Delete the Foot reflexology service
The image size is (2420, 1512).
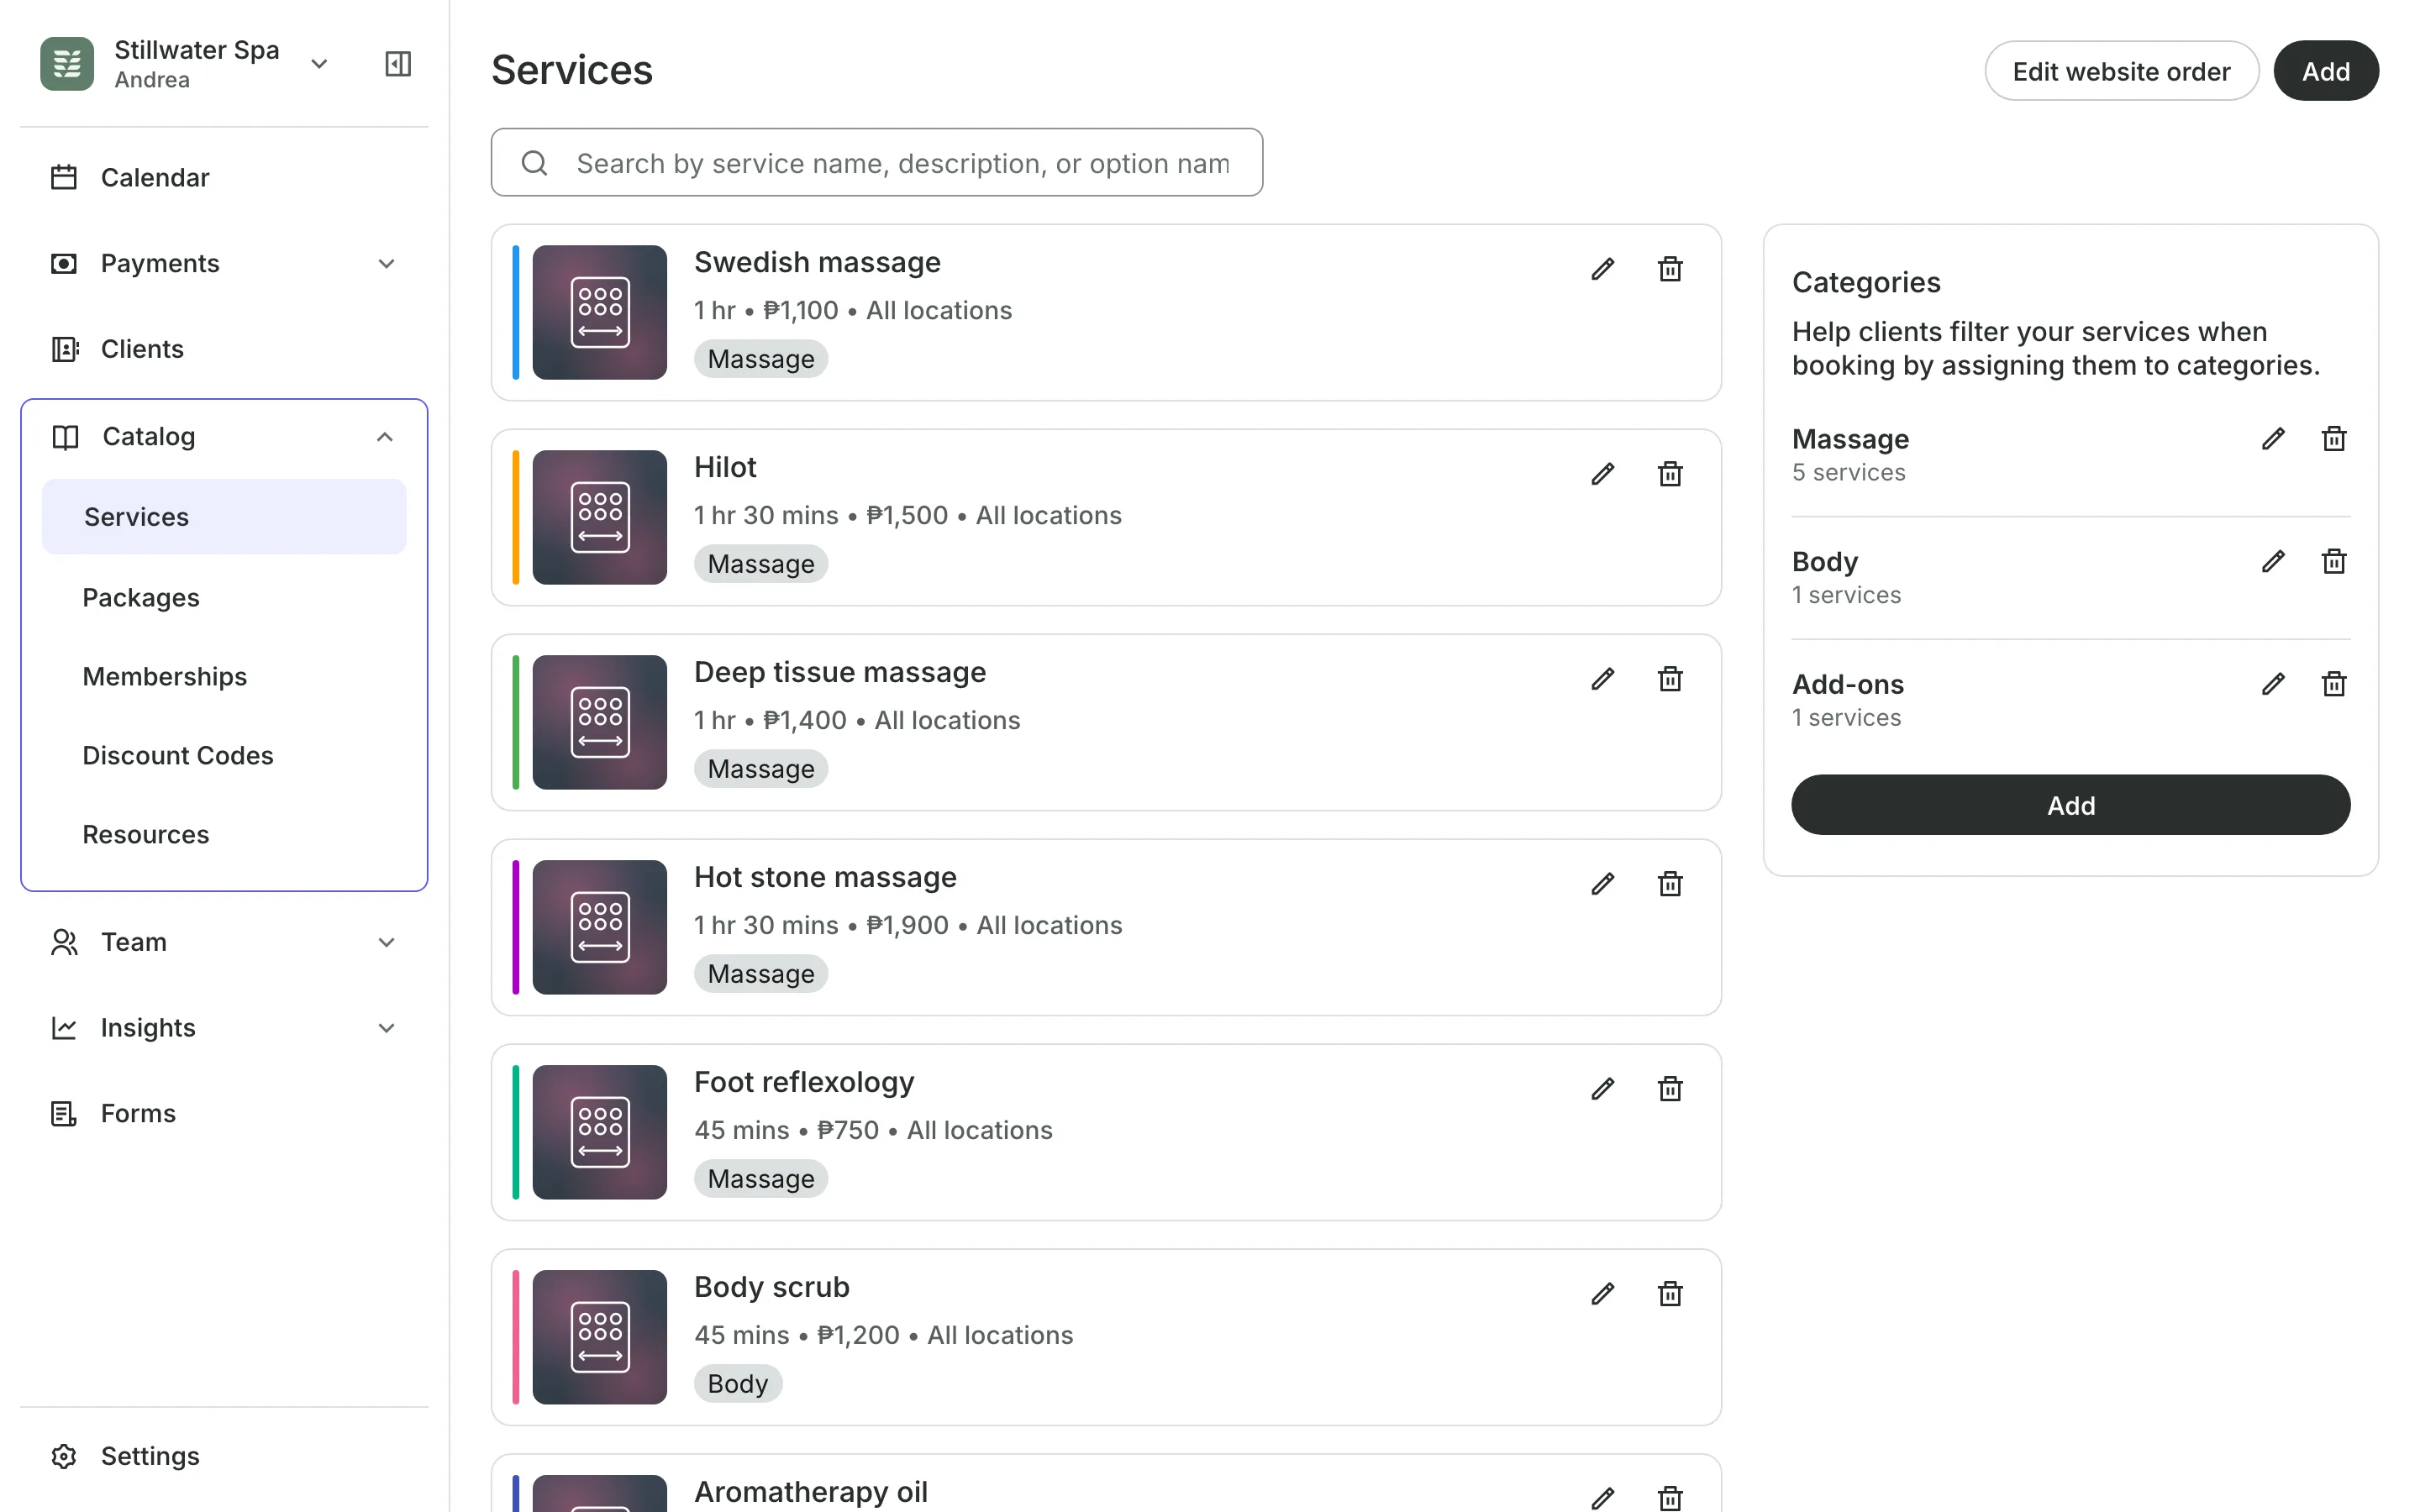pyautogui.click(x=1670, y=1089)
